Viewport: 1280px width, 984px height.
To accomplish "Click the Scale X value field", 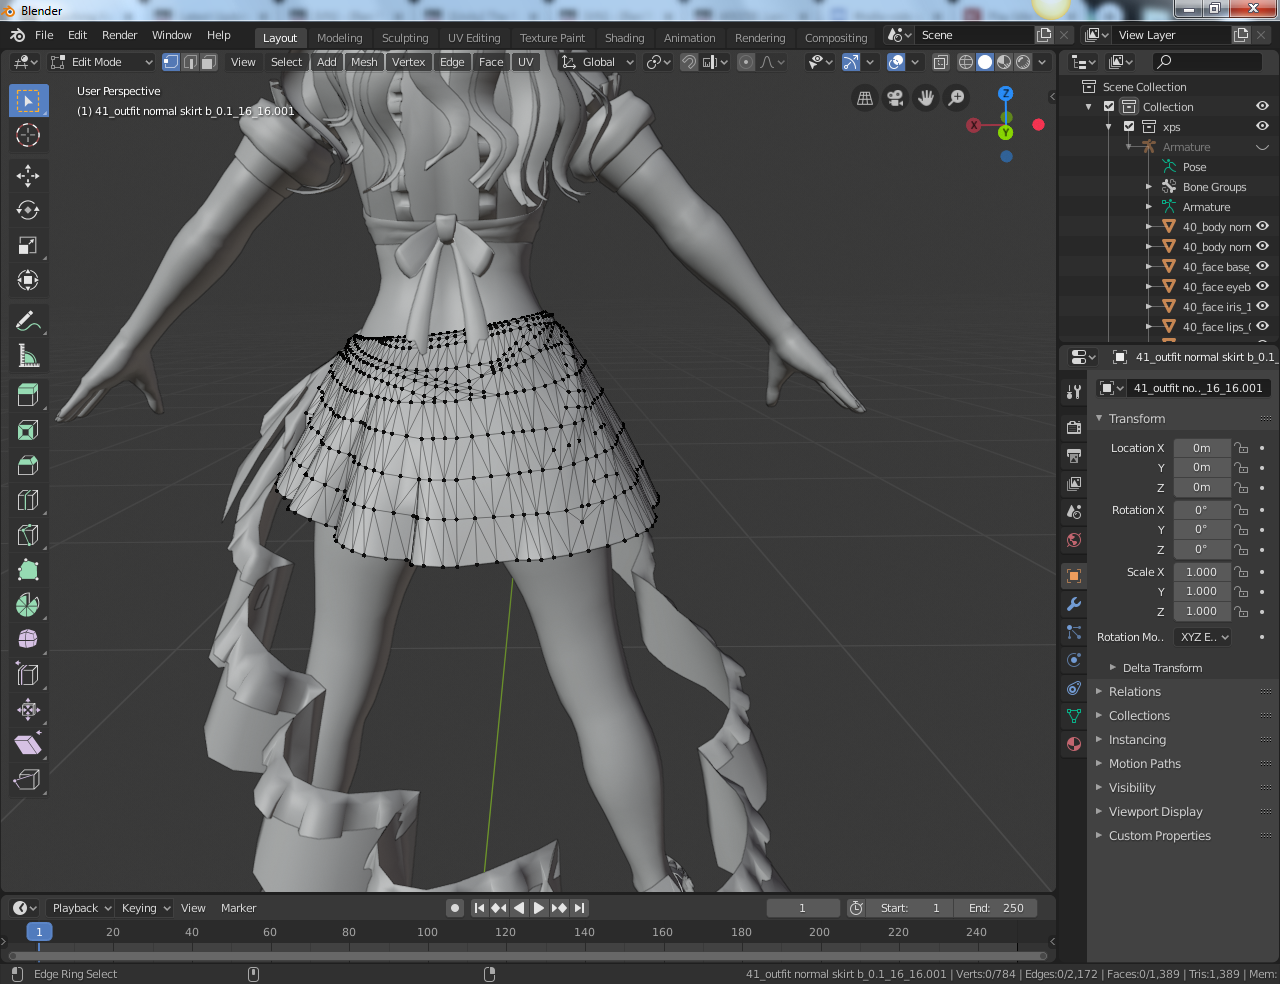I will [x=1201, y=572].
